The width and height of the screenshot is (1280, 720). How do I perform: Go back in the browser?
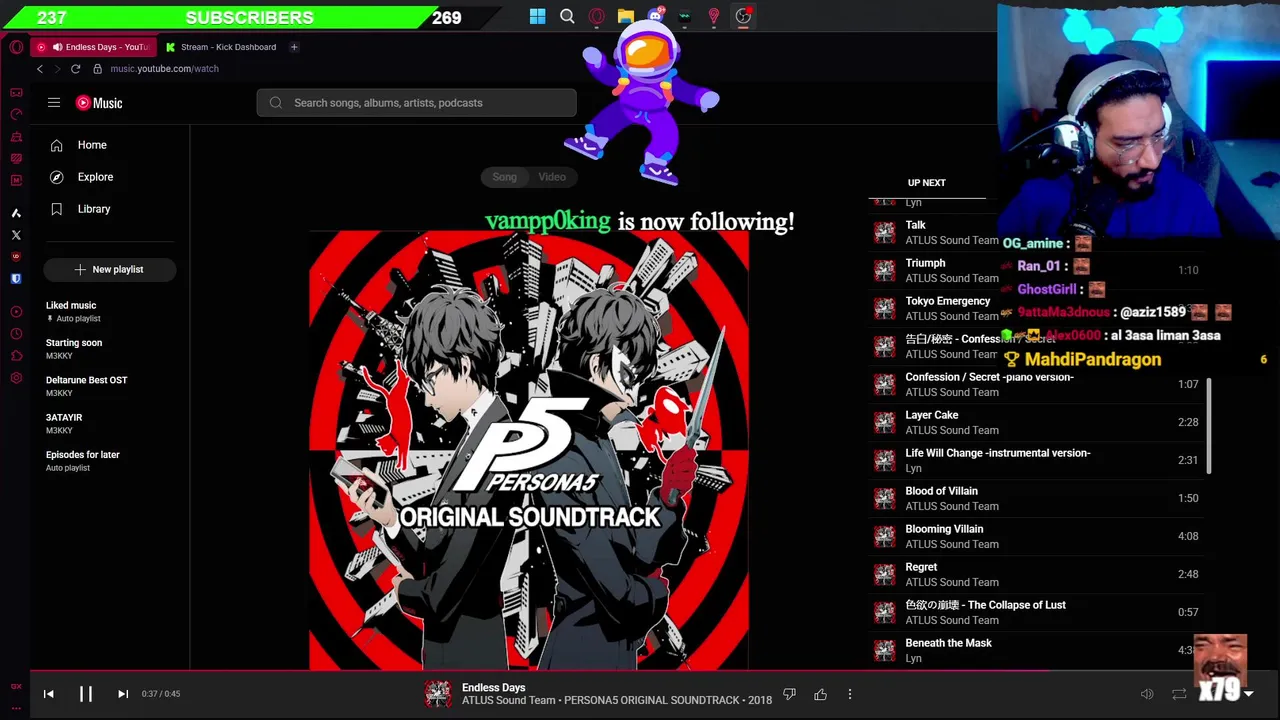click(x=40, y=69)
